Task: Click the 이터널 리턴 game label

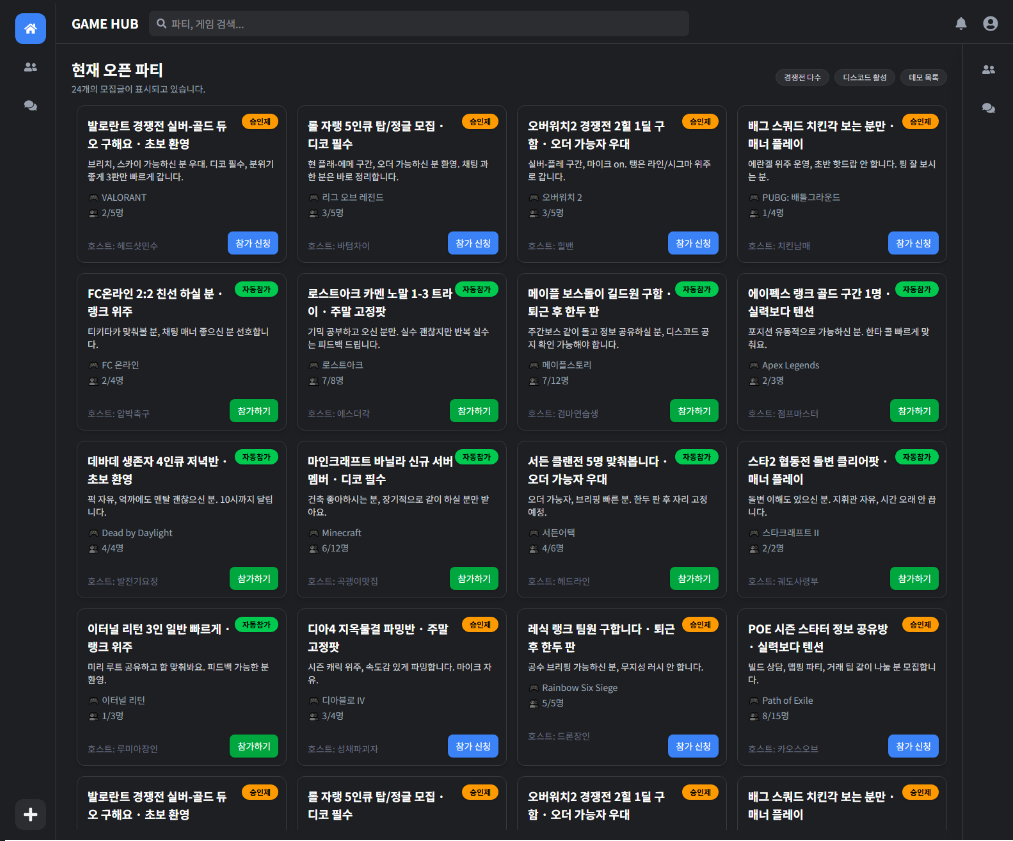Action: [x=123, y=701]
